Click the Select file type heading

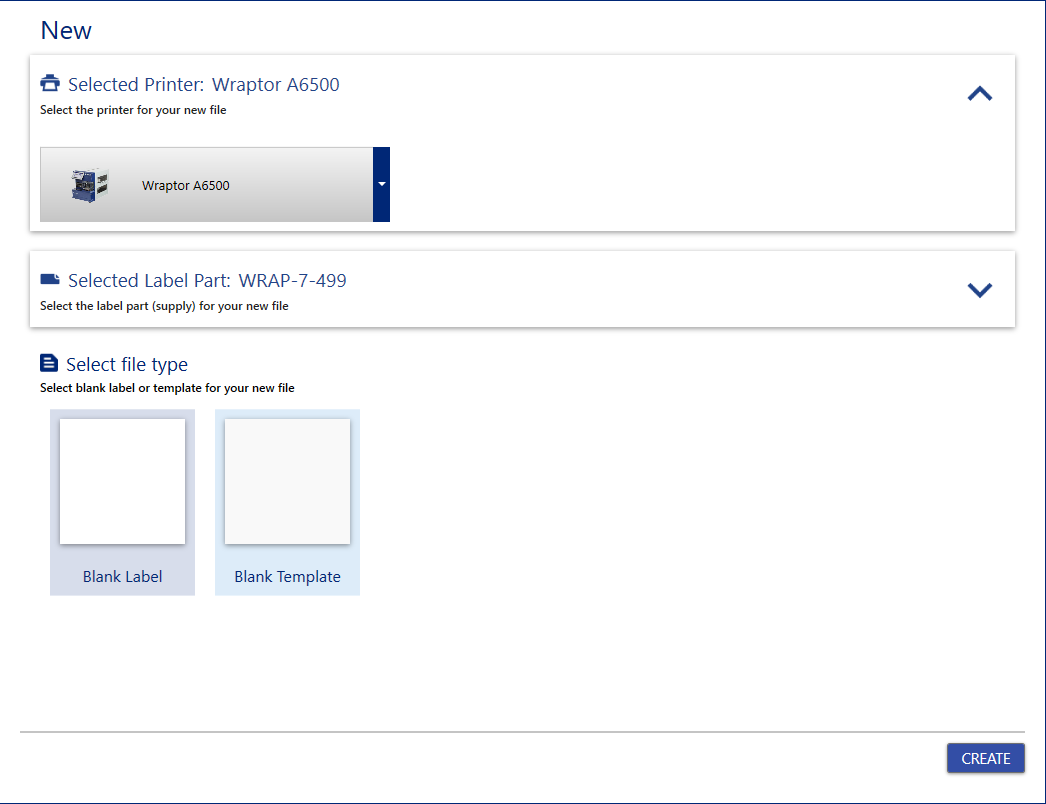pyautogui.click(x=127, y=365)
